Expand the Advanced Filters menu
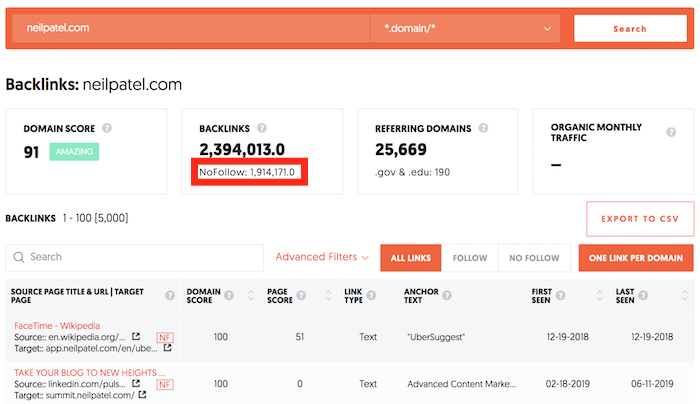Viewport: 700px width, 404px height. [322, 257]
